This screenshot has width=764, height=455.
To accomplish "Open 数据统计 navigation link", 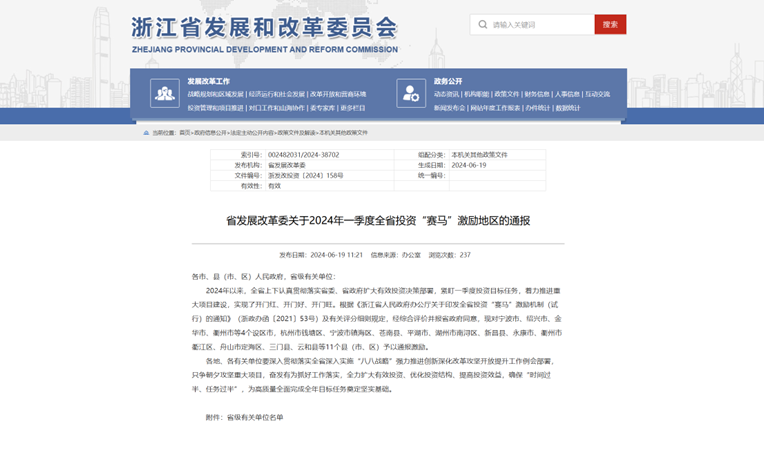I will [567, 107].
